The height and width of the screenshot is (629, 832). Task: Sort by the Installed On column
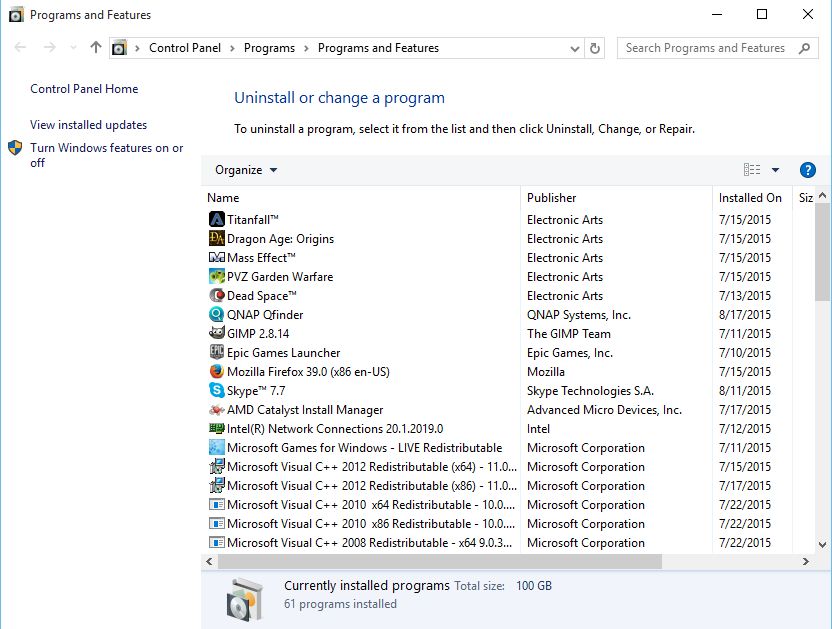click(750, 197)
